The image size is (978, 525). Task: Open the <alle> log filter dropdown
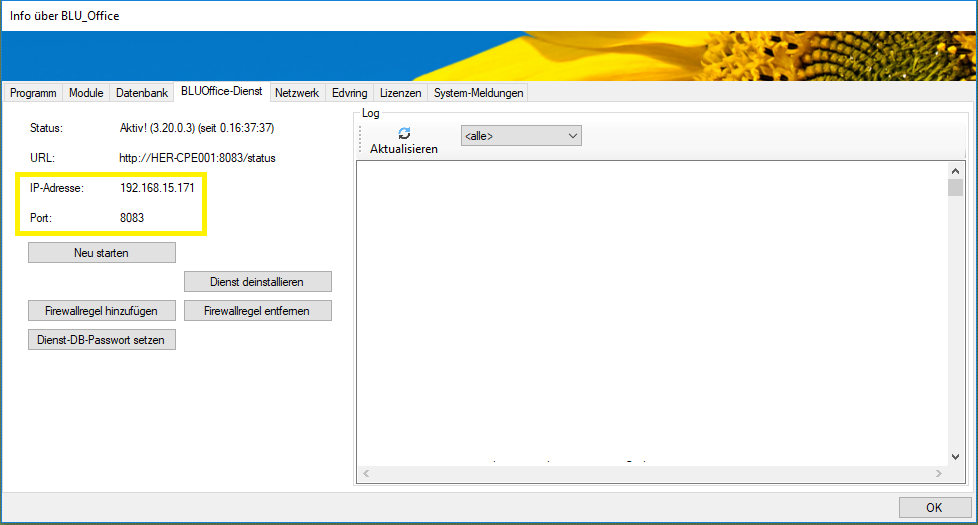click(520, 136)
